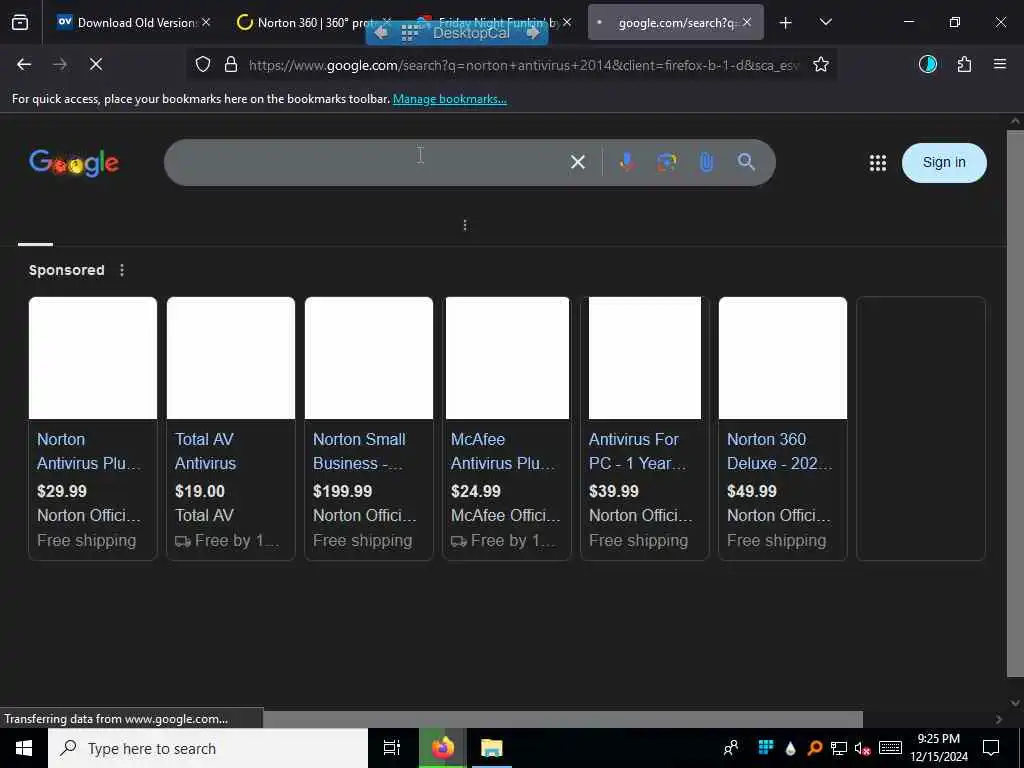This screenshot has height=768, width=1024.
Task: Go back to the previous page
Action: pyautogui.click(x=24, y=64)
